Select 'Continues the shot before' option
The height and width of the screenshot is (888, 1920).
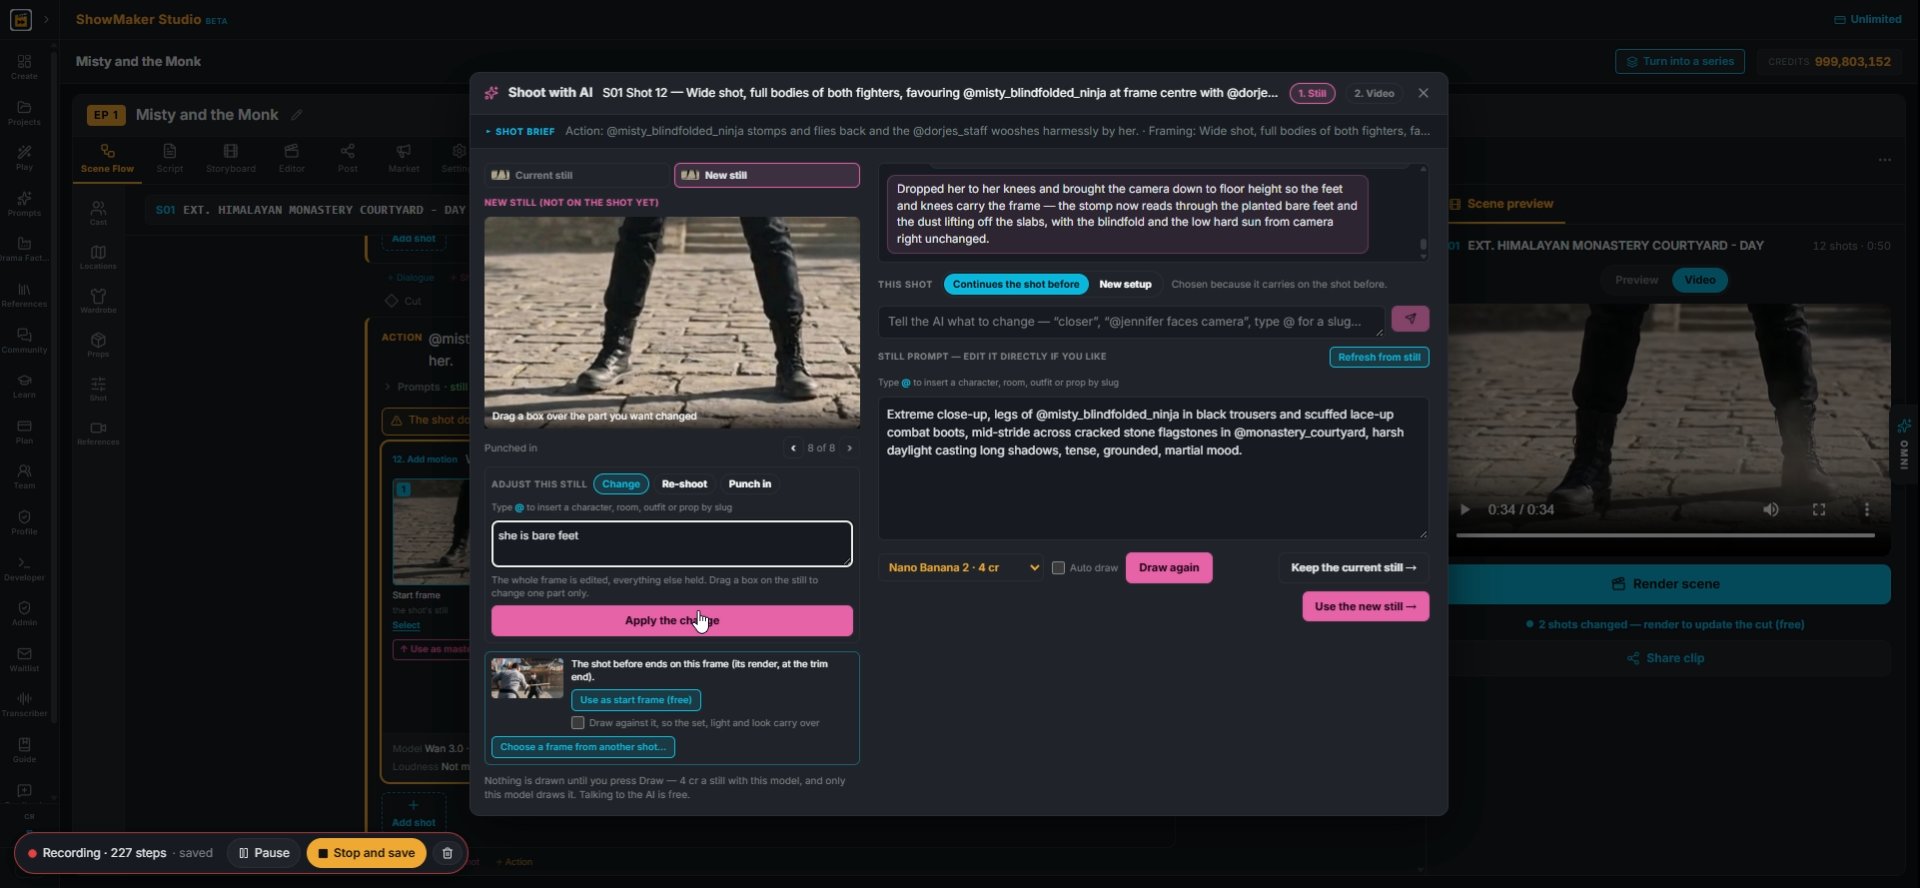point(1016,284)
